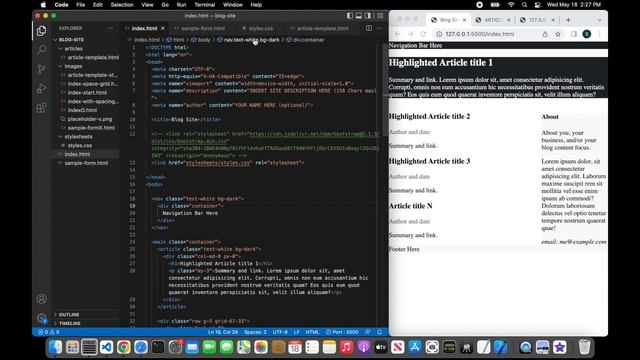Viewport: 640px width, 360px height.
Task: Open the File menu
Action: click(81, 5)
